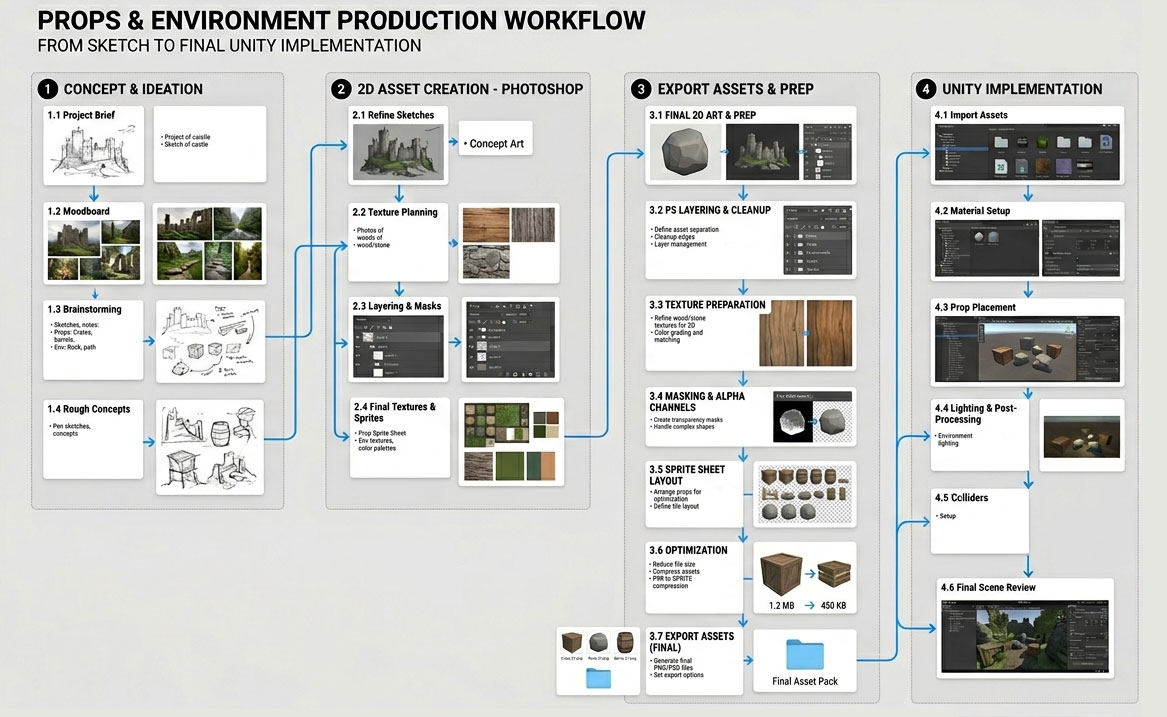
Task: Click the transparent-background rock in 3.4
Action: [834, 421]
